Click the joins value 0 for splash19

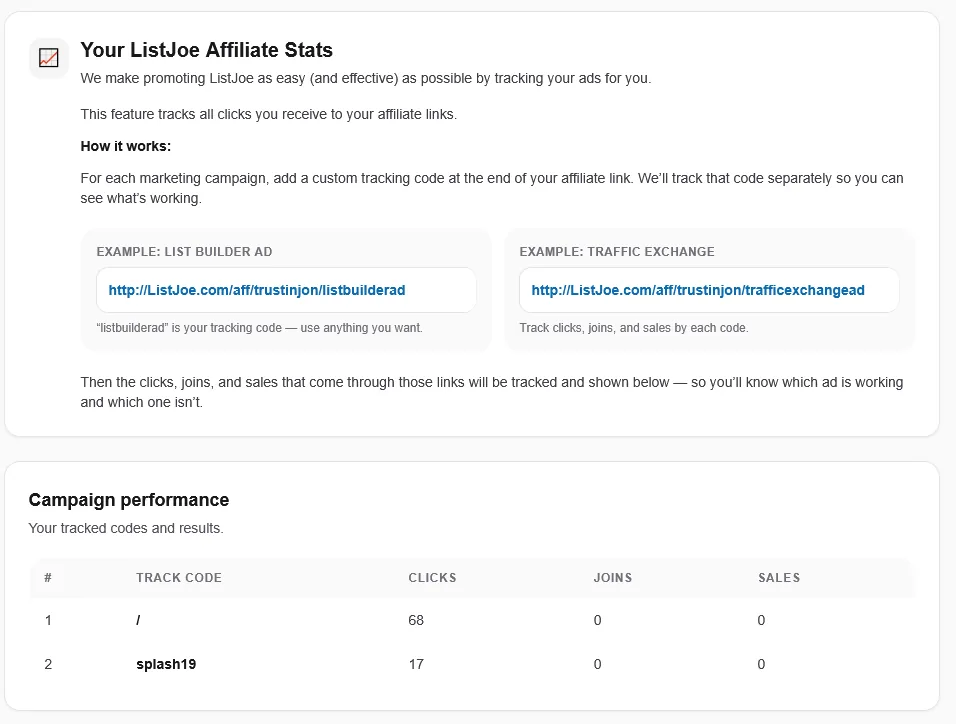pyautogui.click(x=598, y=664)
